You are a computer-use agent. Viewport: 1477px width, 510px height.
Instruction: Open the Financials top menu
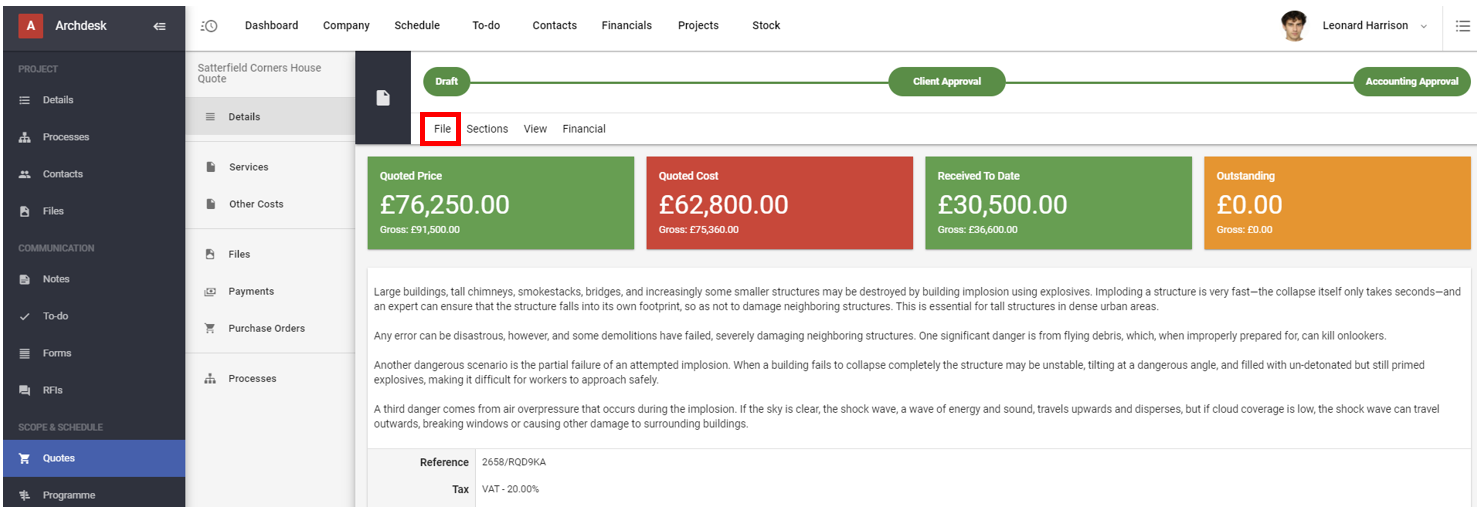tap(626, 26)
